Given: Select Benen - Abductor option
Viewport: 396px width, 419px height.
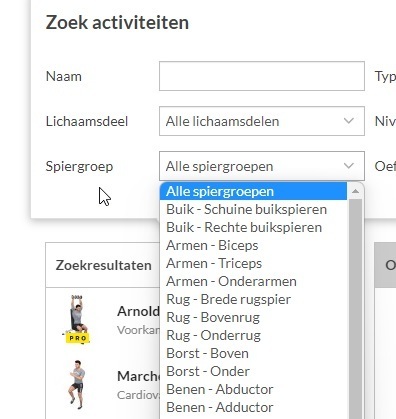Looking at the screenshot, I should [x=253, y=389].
